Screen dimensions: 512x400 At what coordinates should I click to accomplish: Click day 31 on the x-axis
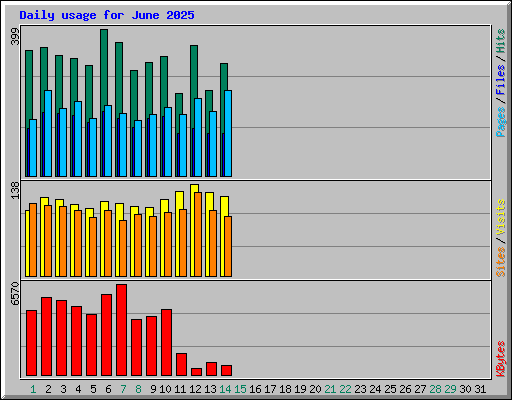[x=480, y=389]
